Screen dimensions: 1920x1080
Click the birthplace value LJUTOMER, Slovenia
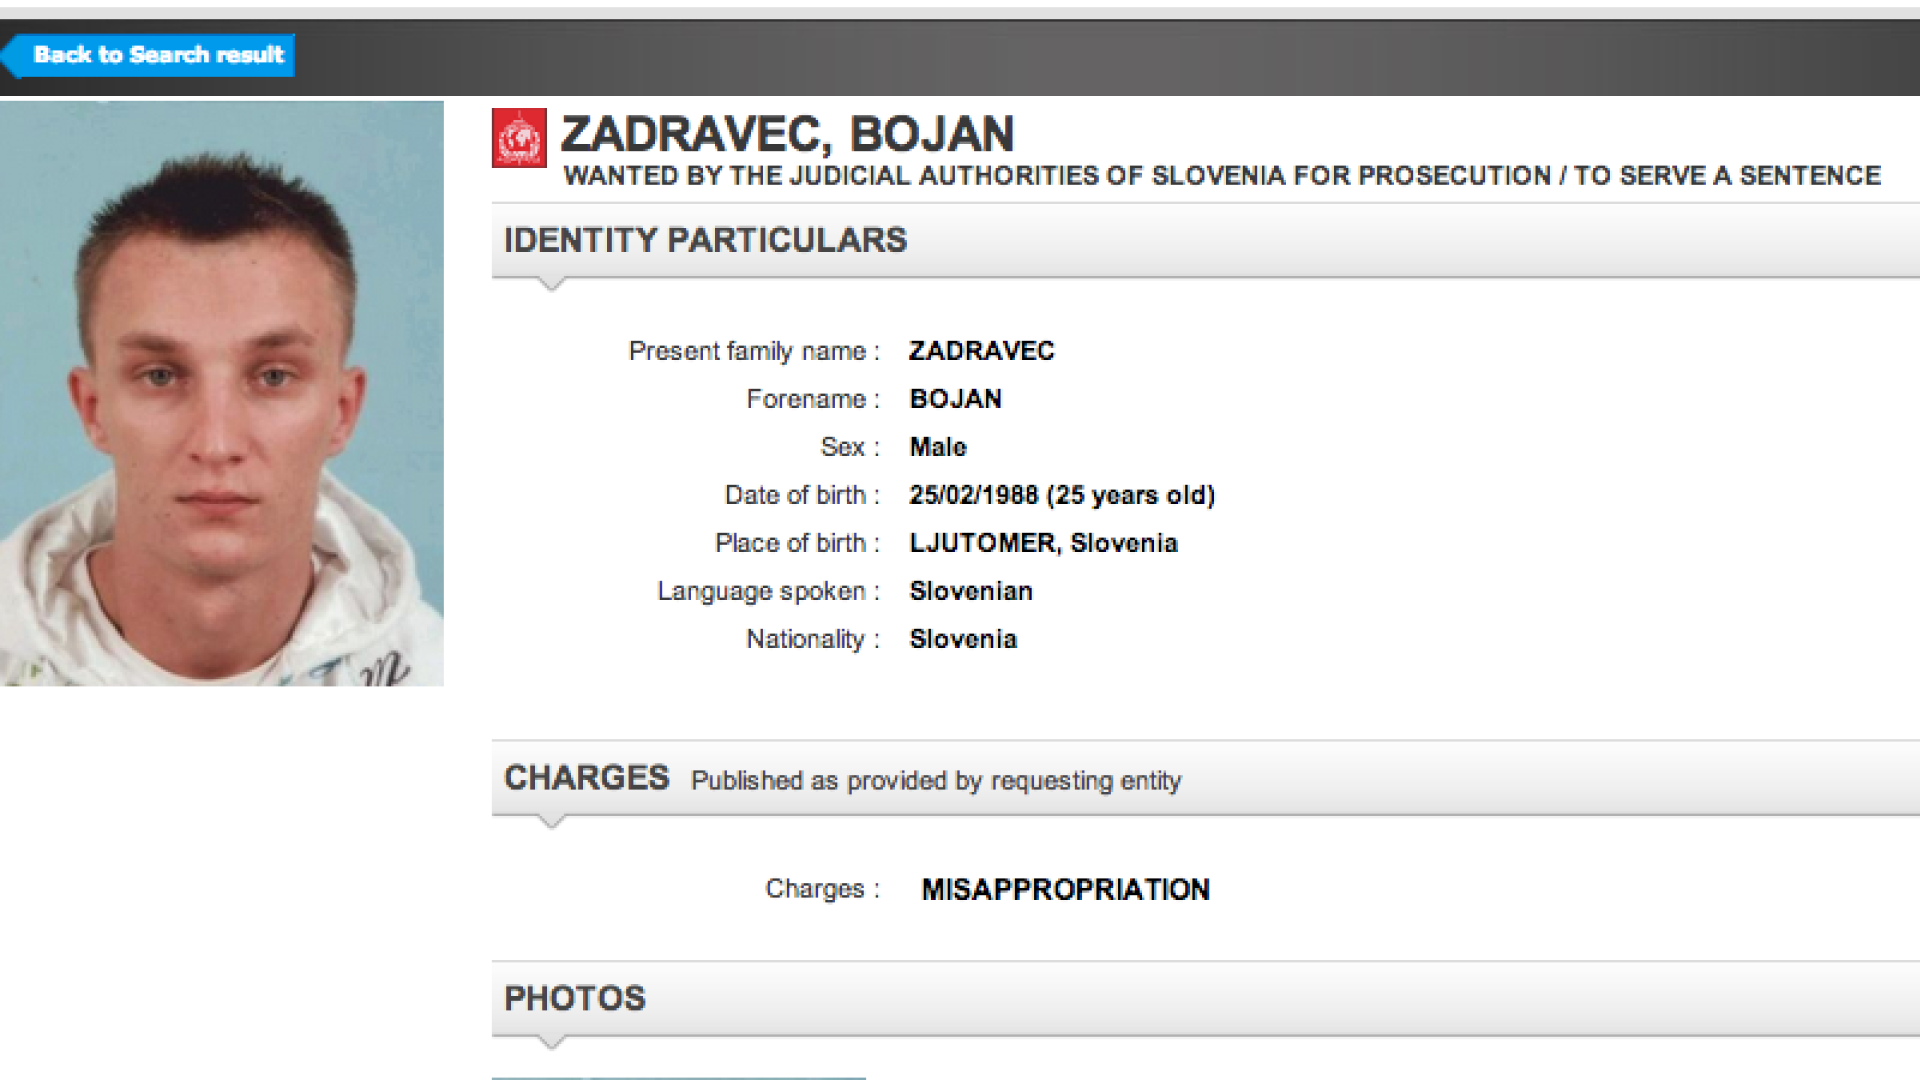point(1043,543)
